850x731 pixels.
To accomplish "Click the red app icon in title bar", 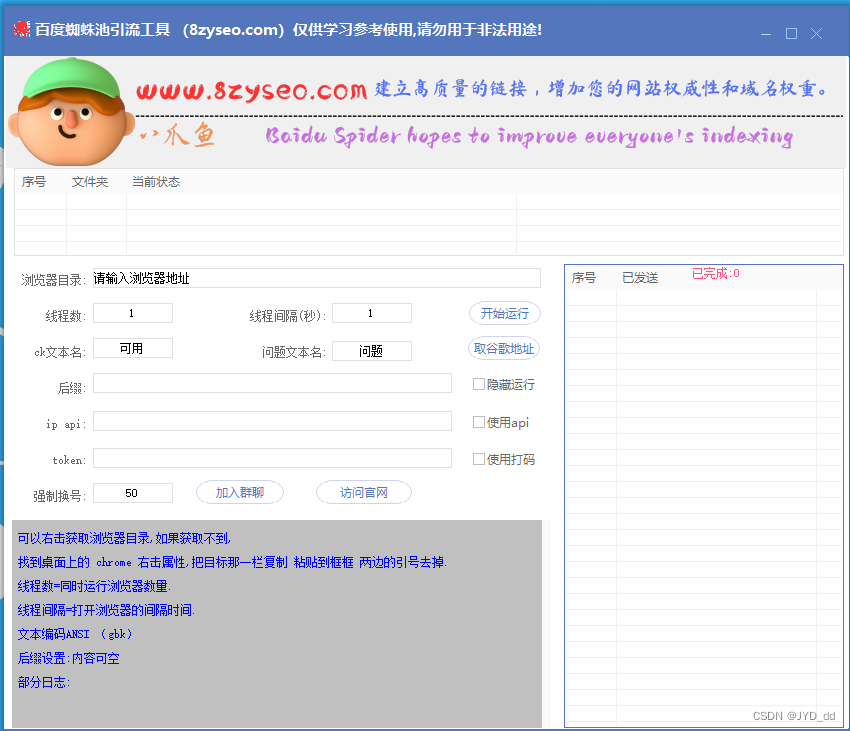I will [22, 29].
